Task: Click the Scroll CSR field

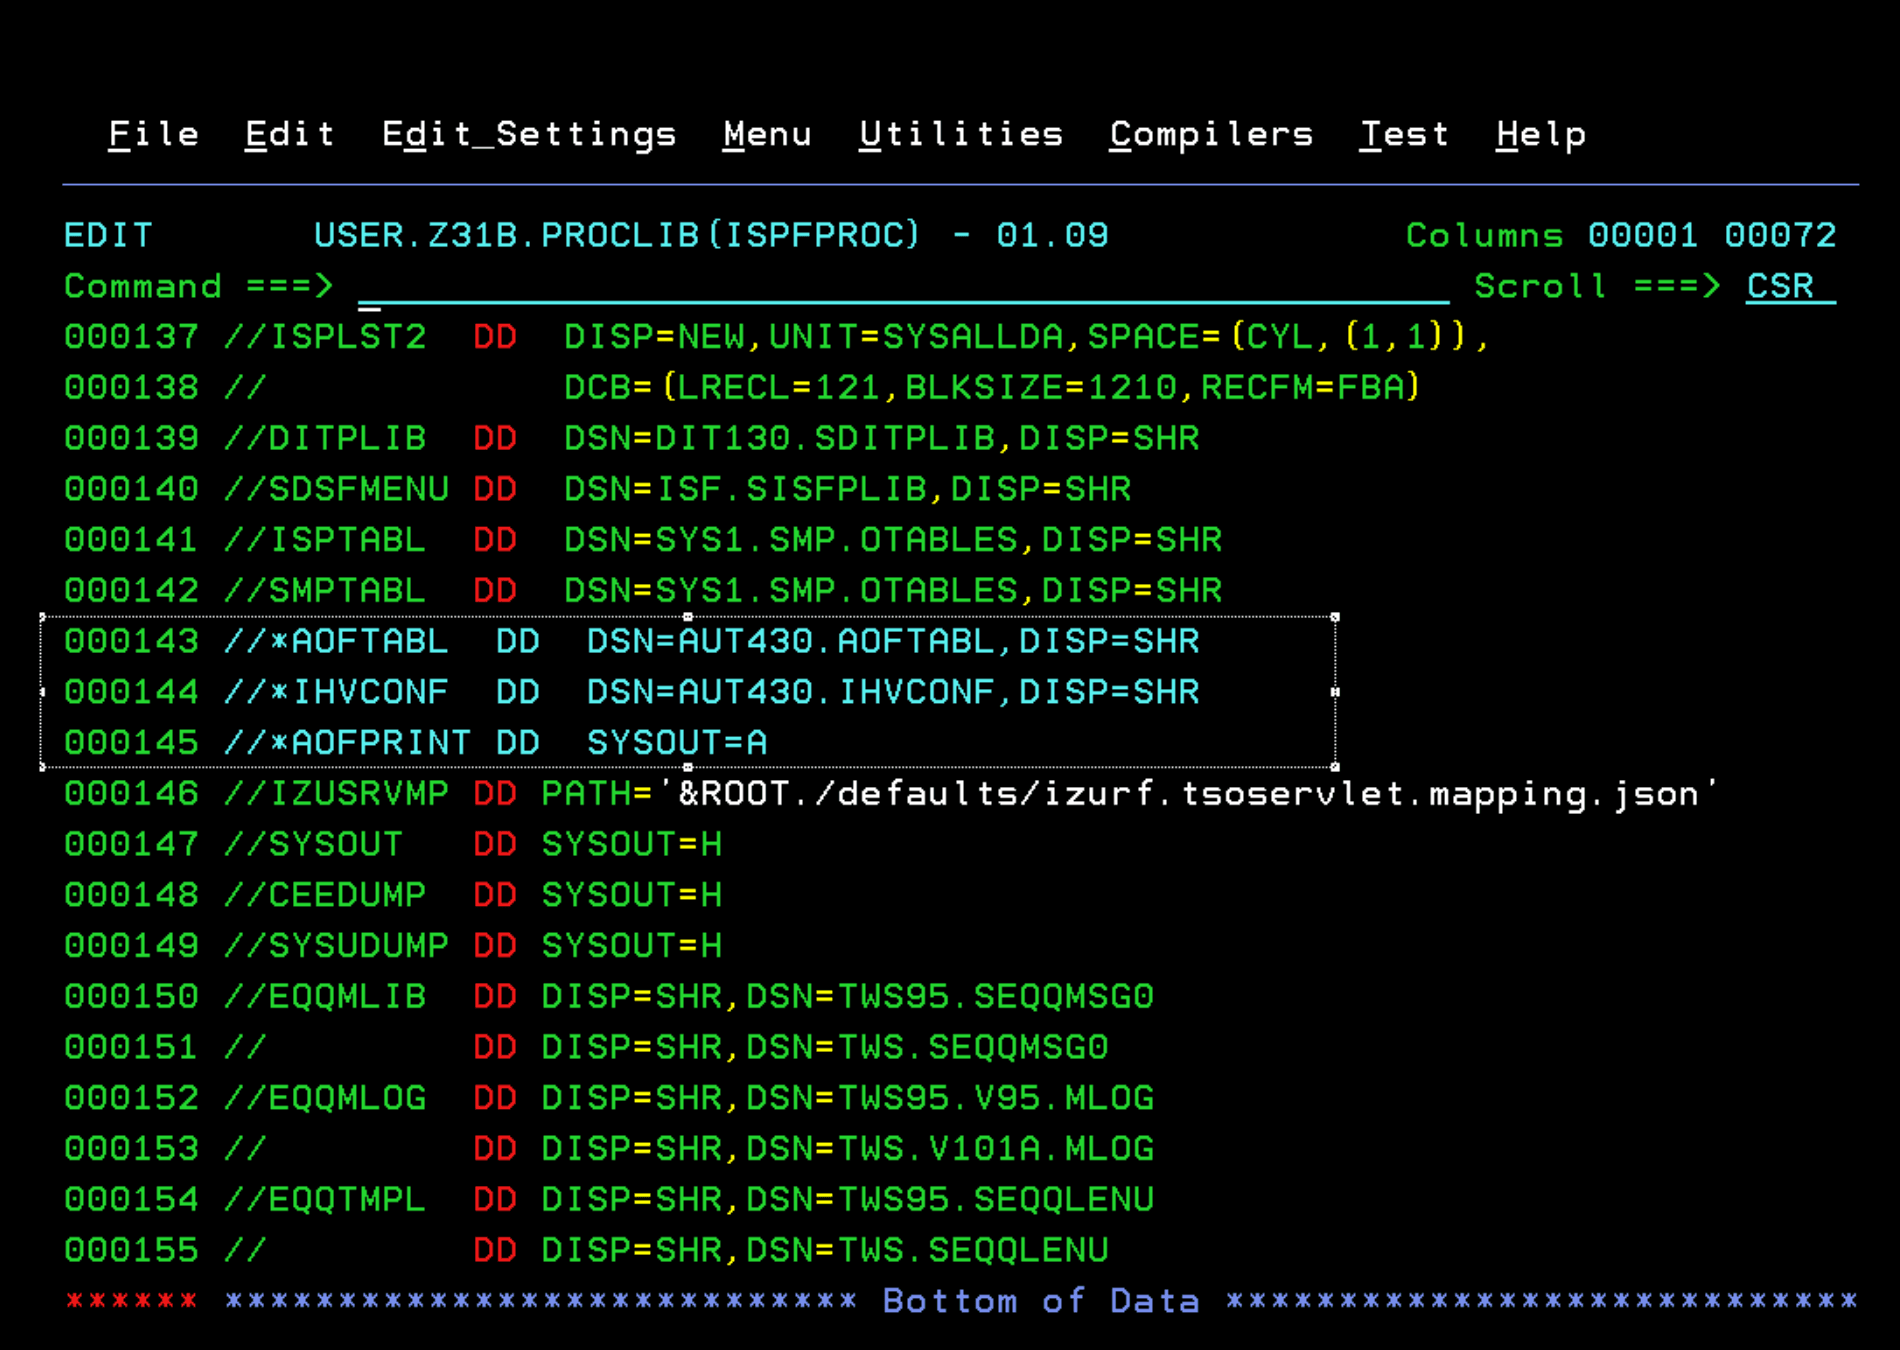Action: (x=1780, y=287)
